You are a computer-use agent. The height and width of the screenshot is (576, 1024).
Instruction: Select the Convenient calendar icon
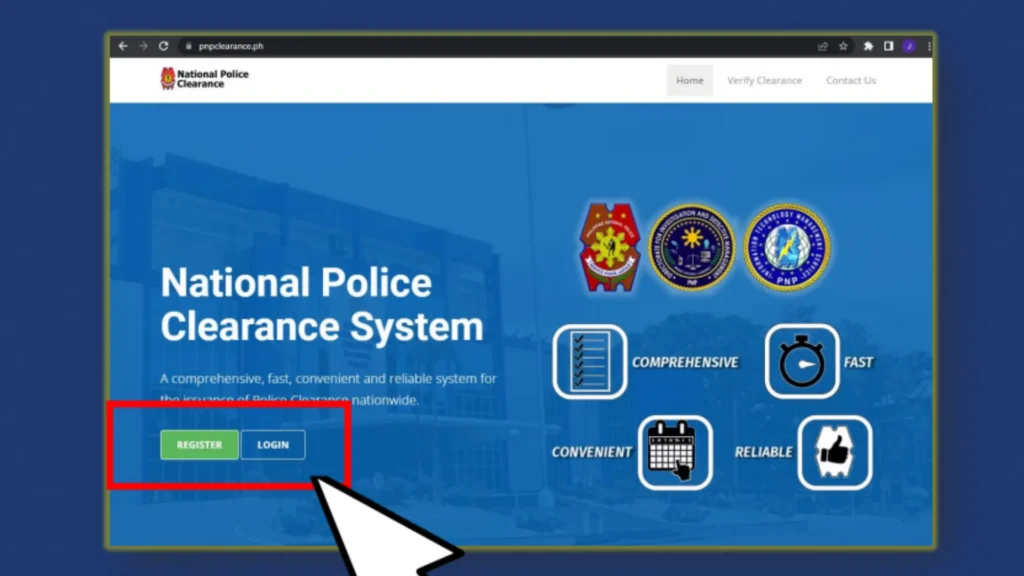point(674,452)
